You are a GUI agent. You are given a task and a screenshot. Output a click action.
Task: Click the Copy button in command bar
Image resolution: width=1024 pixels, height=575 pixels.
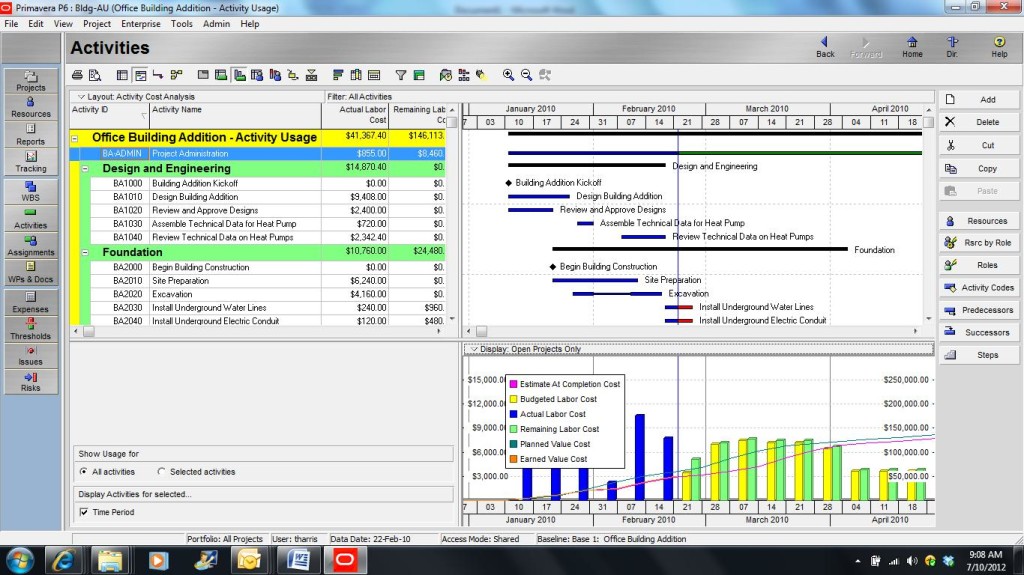[978, 169]
